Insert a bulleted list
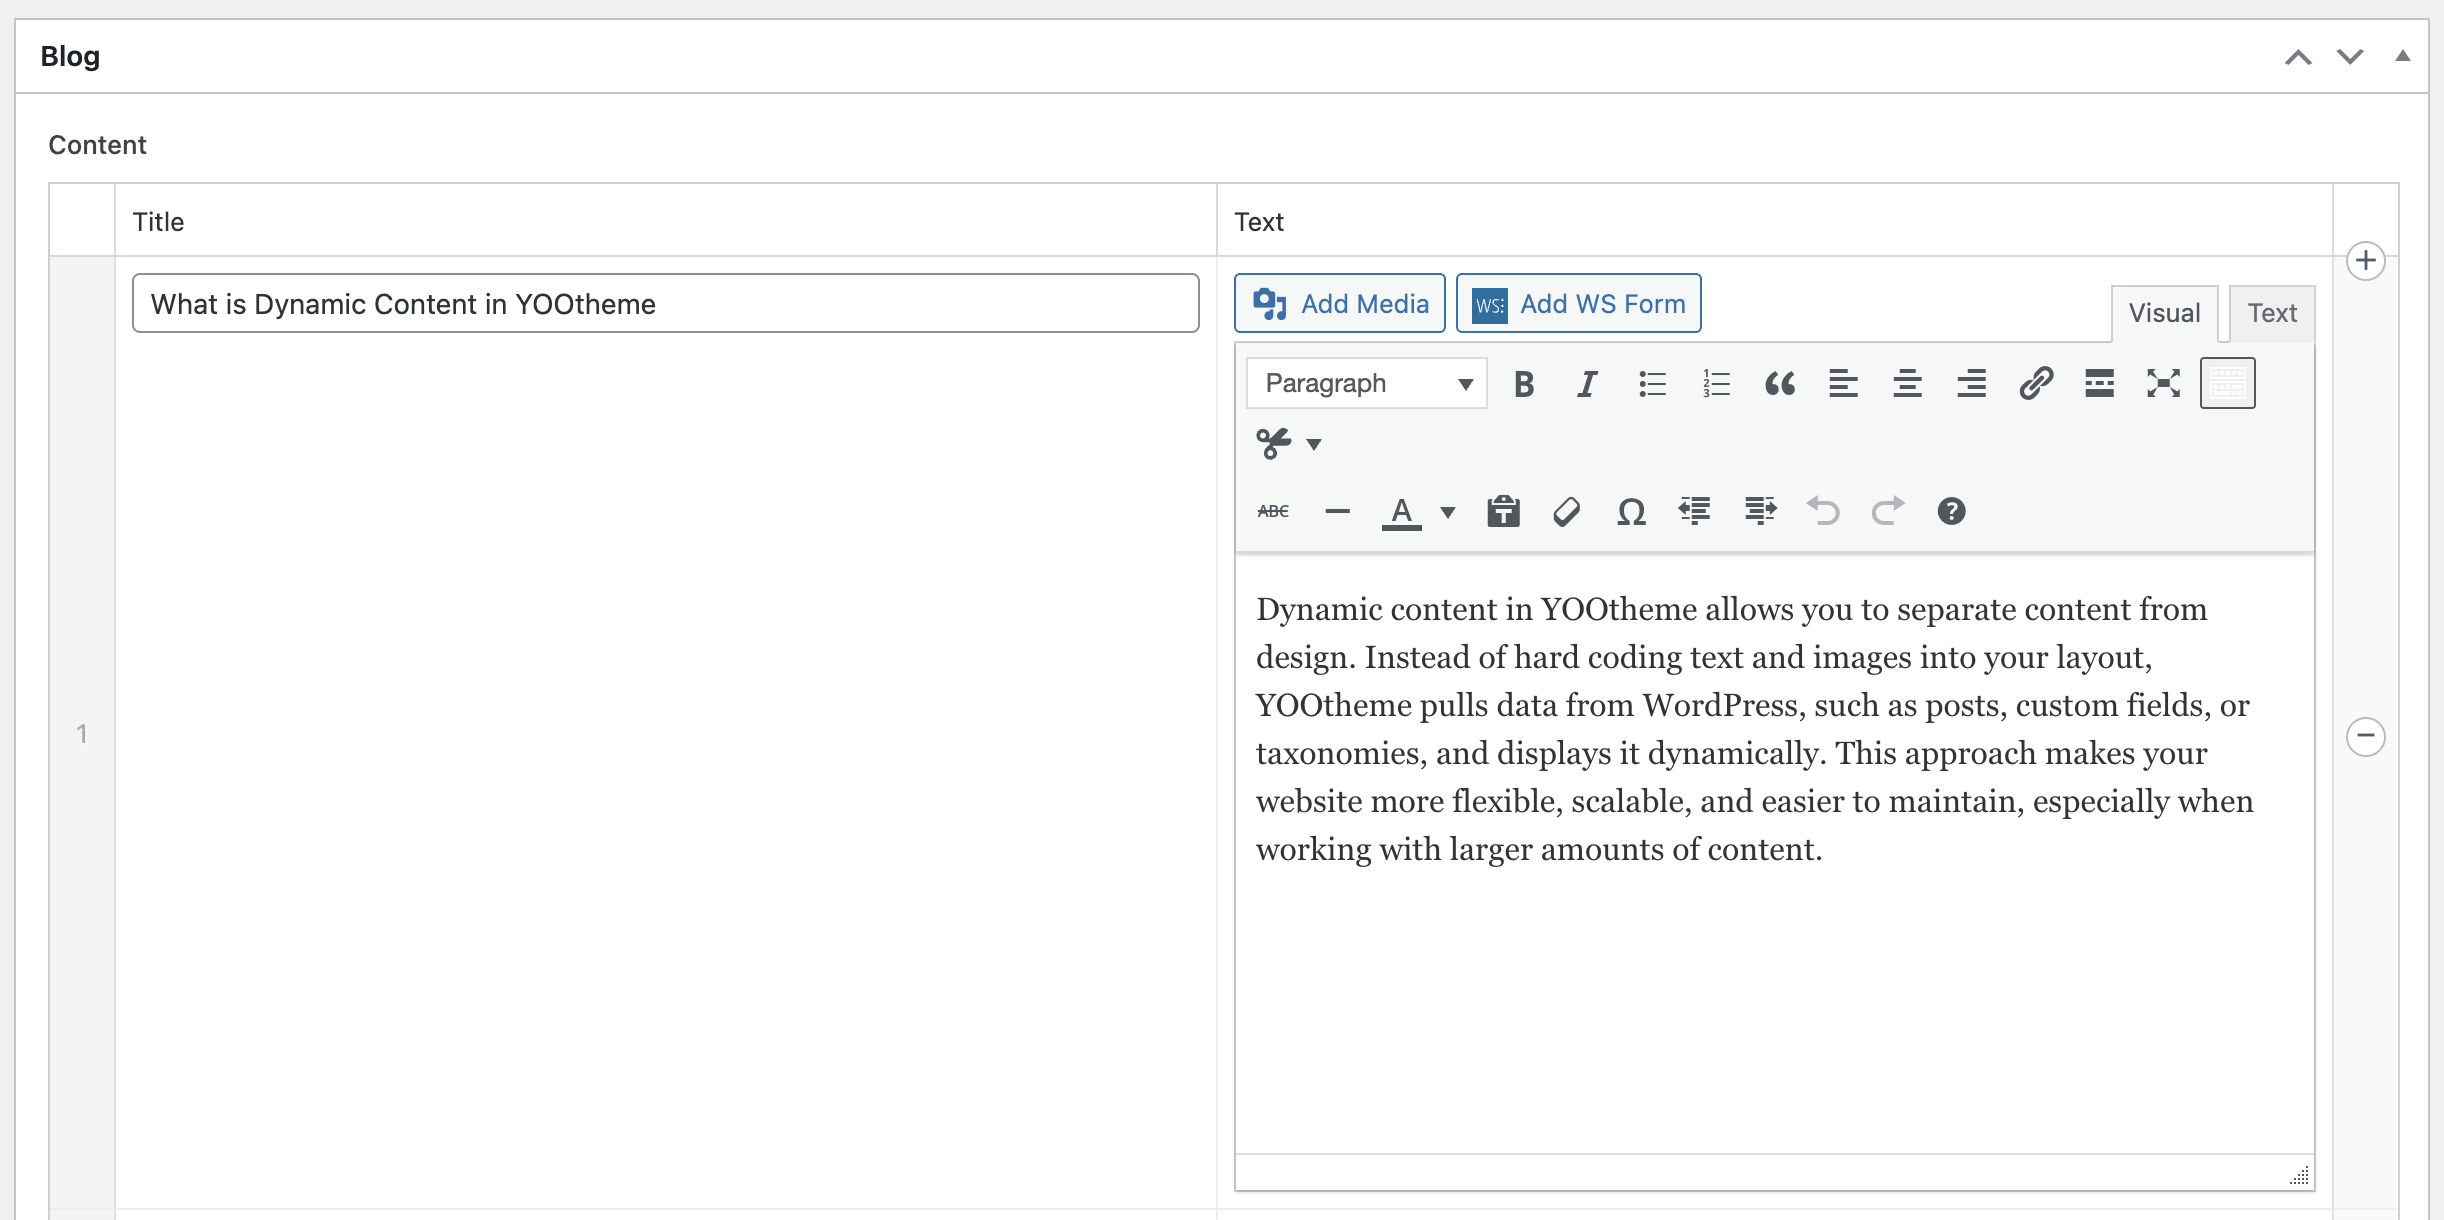This screenshot has height=1220, width=2444. click(x=1652, y=384)
